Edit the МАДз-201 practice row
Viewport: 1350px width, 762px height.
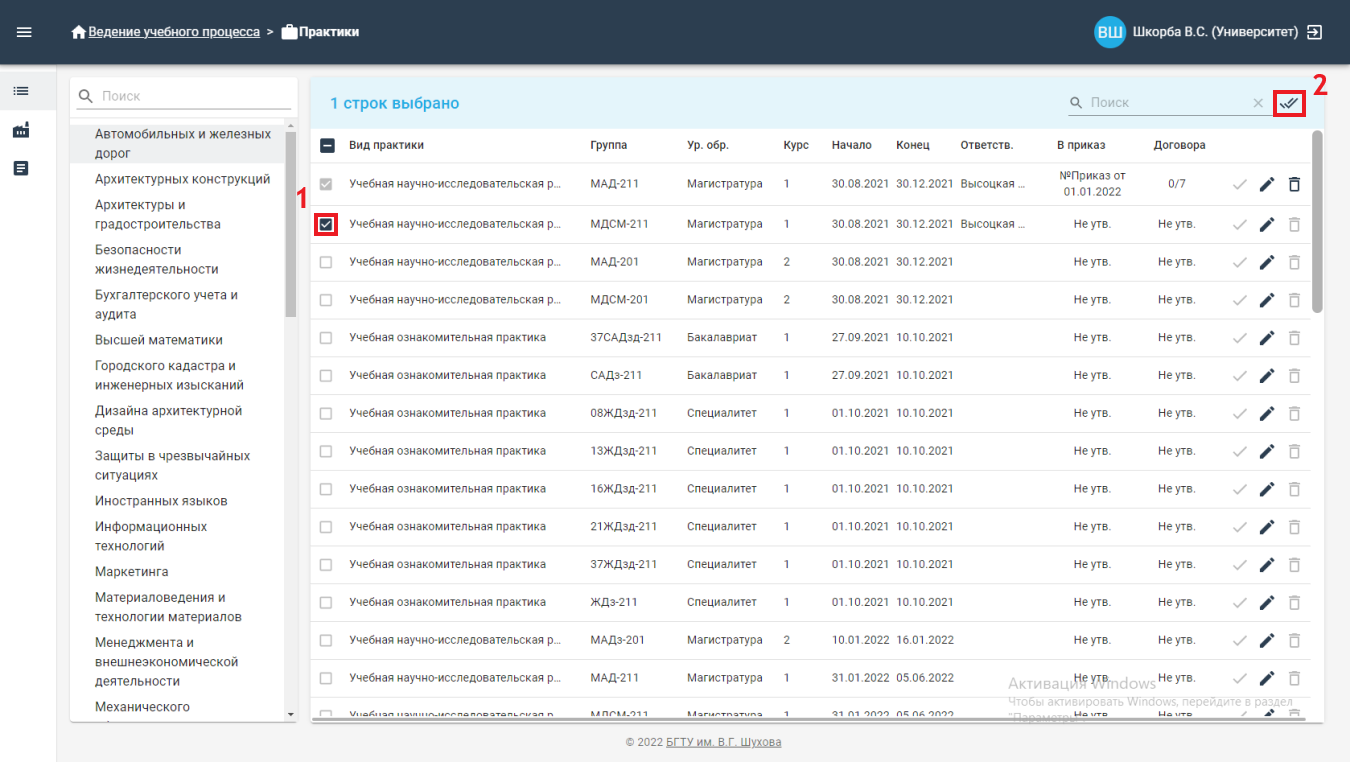[x=1267, y=640]
